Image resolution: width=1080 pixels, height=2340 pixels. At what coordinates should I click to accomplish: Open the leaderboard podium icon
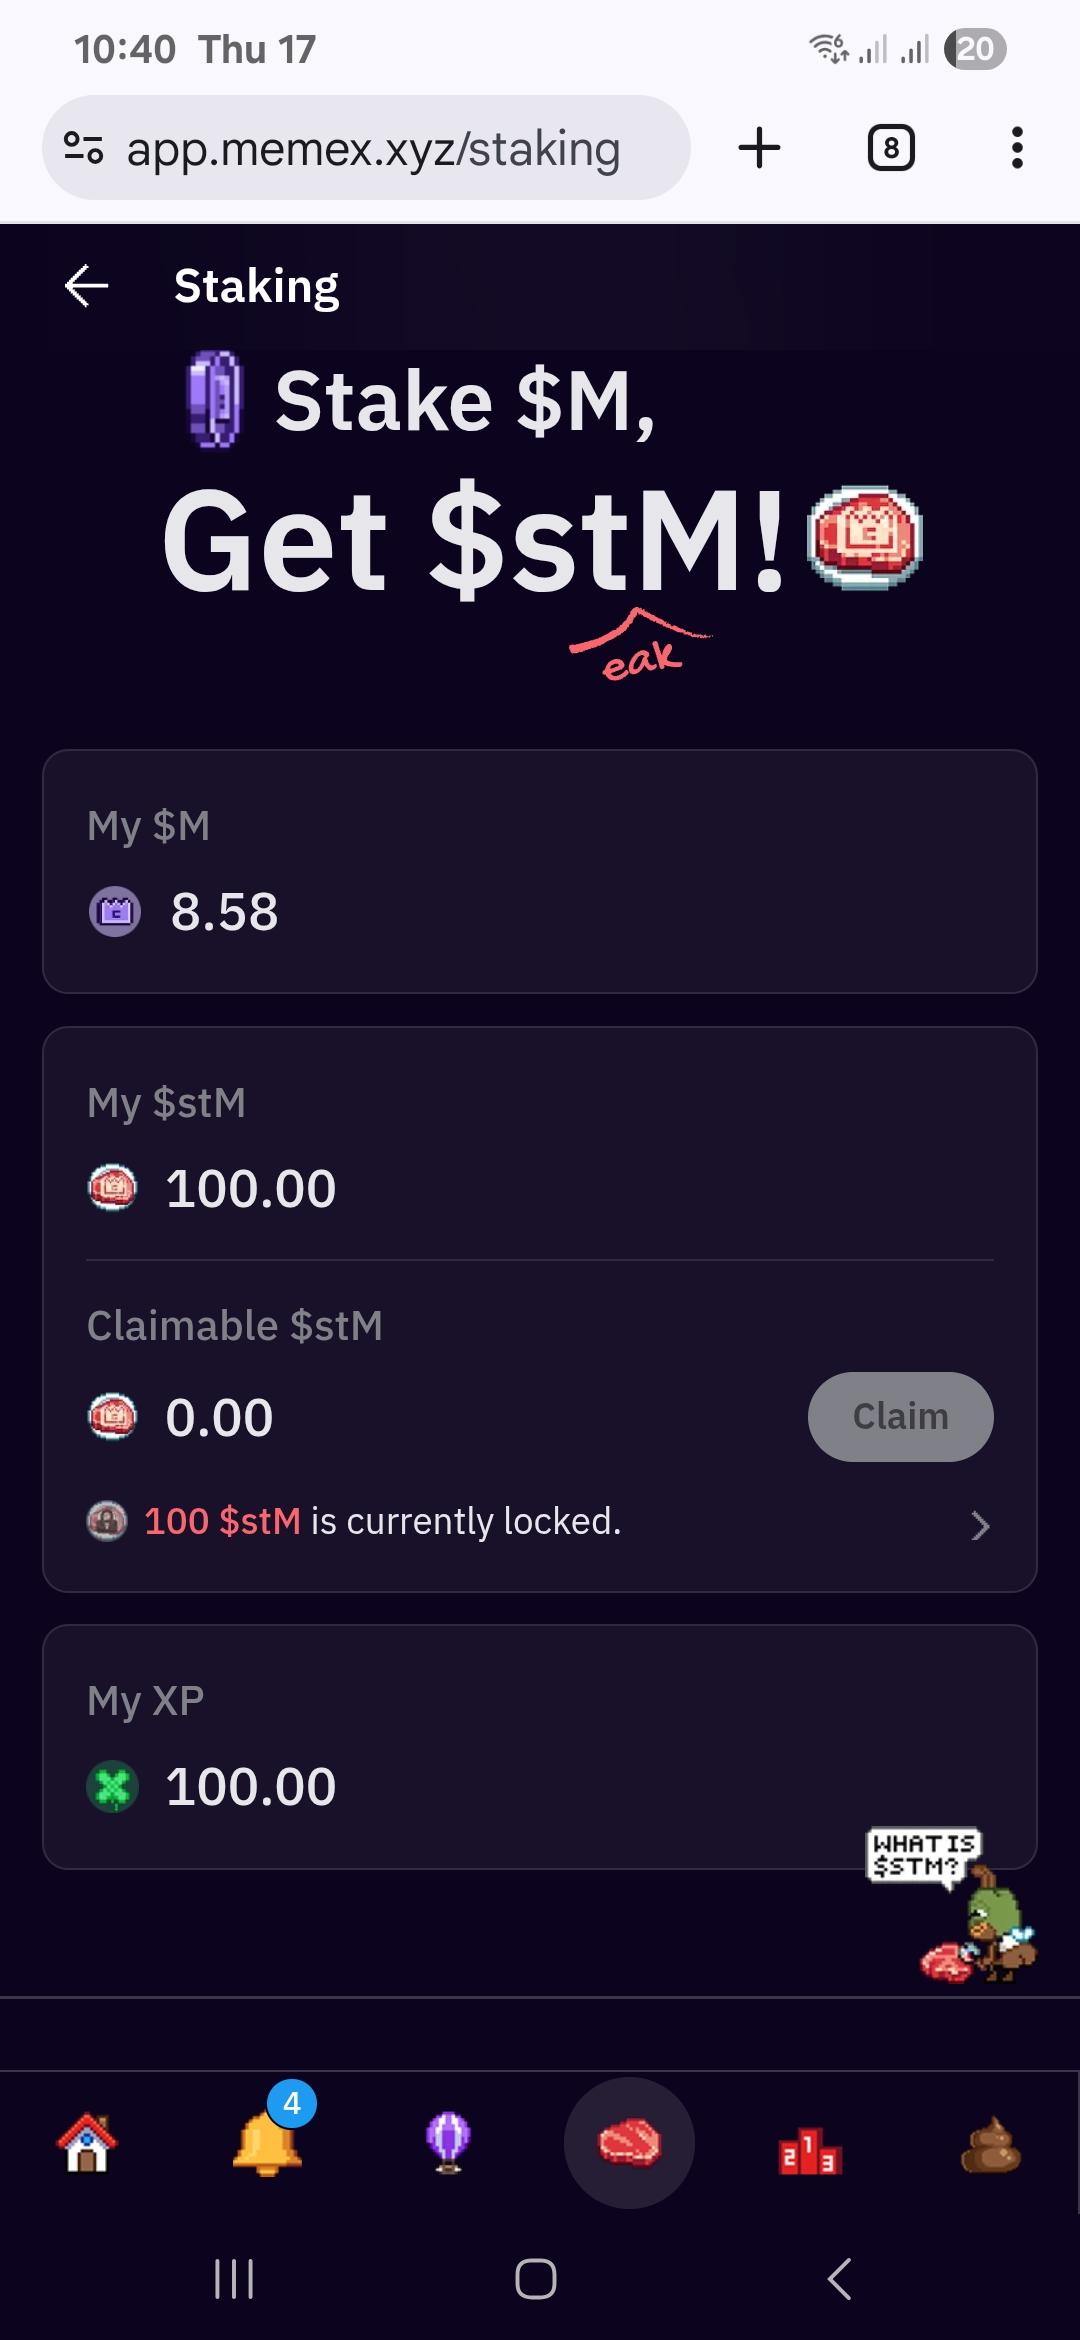[x=810, y=2148]
